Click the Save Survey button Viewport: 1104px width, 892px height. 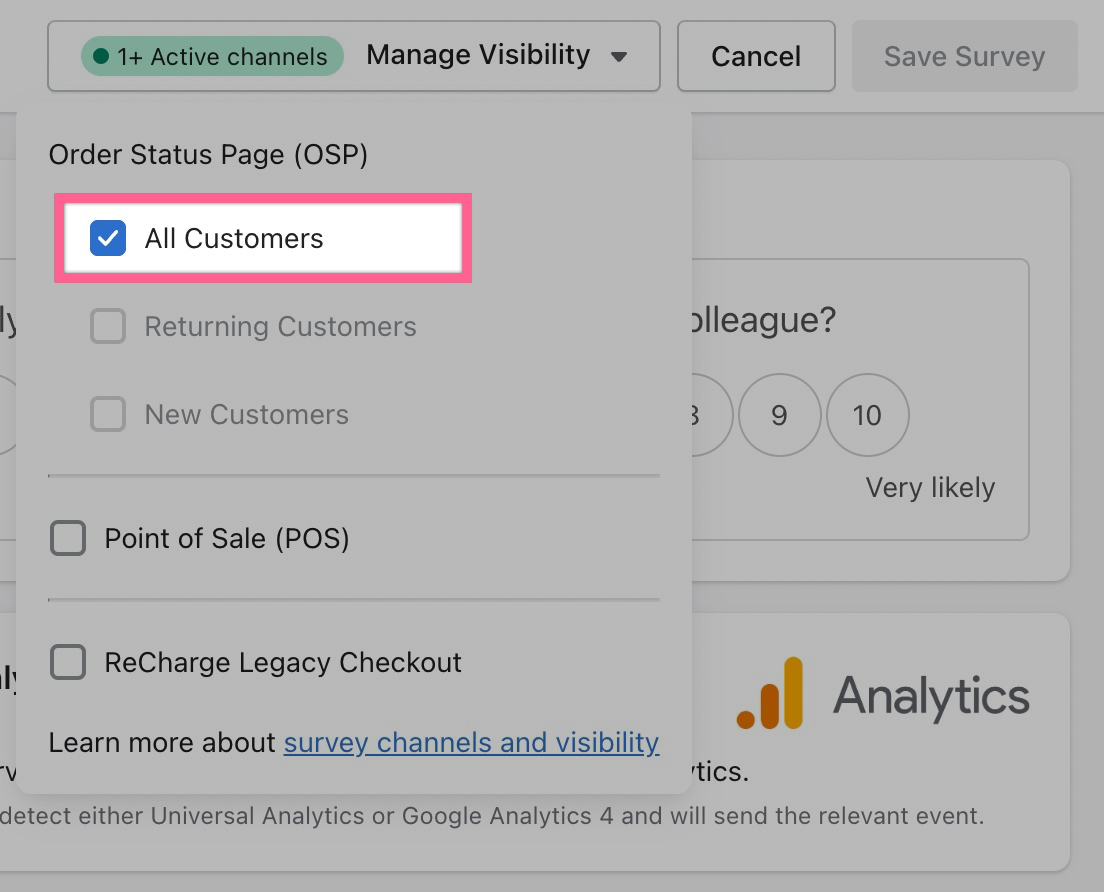pyautogui.click(x=964, y=57)
